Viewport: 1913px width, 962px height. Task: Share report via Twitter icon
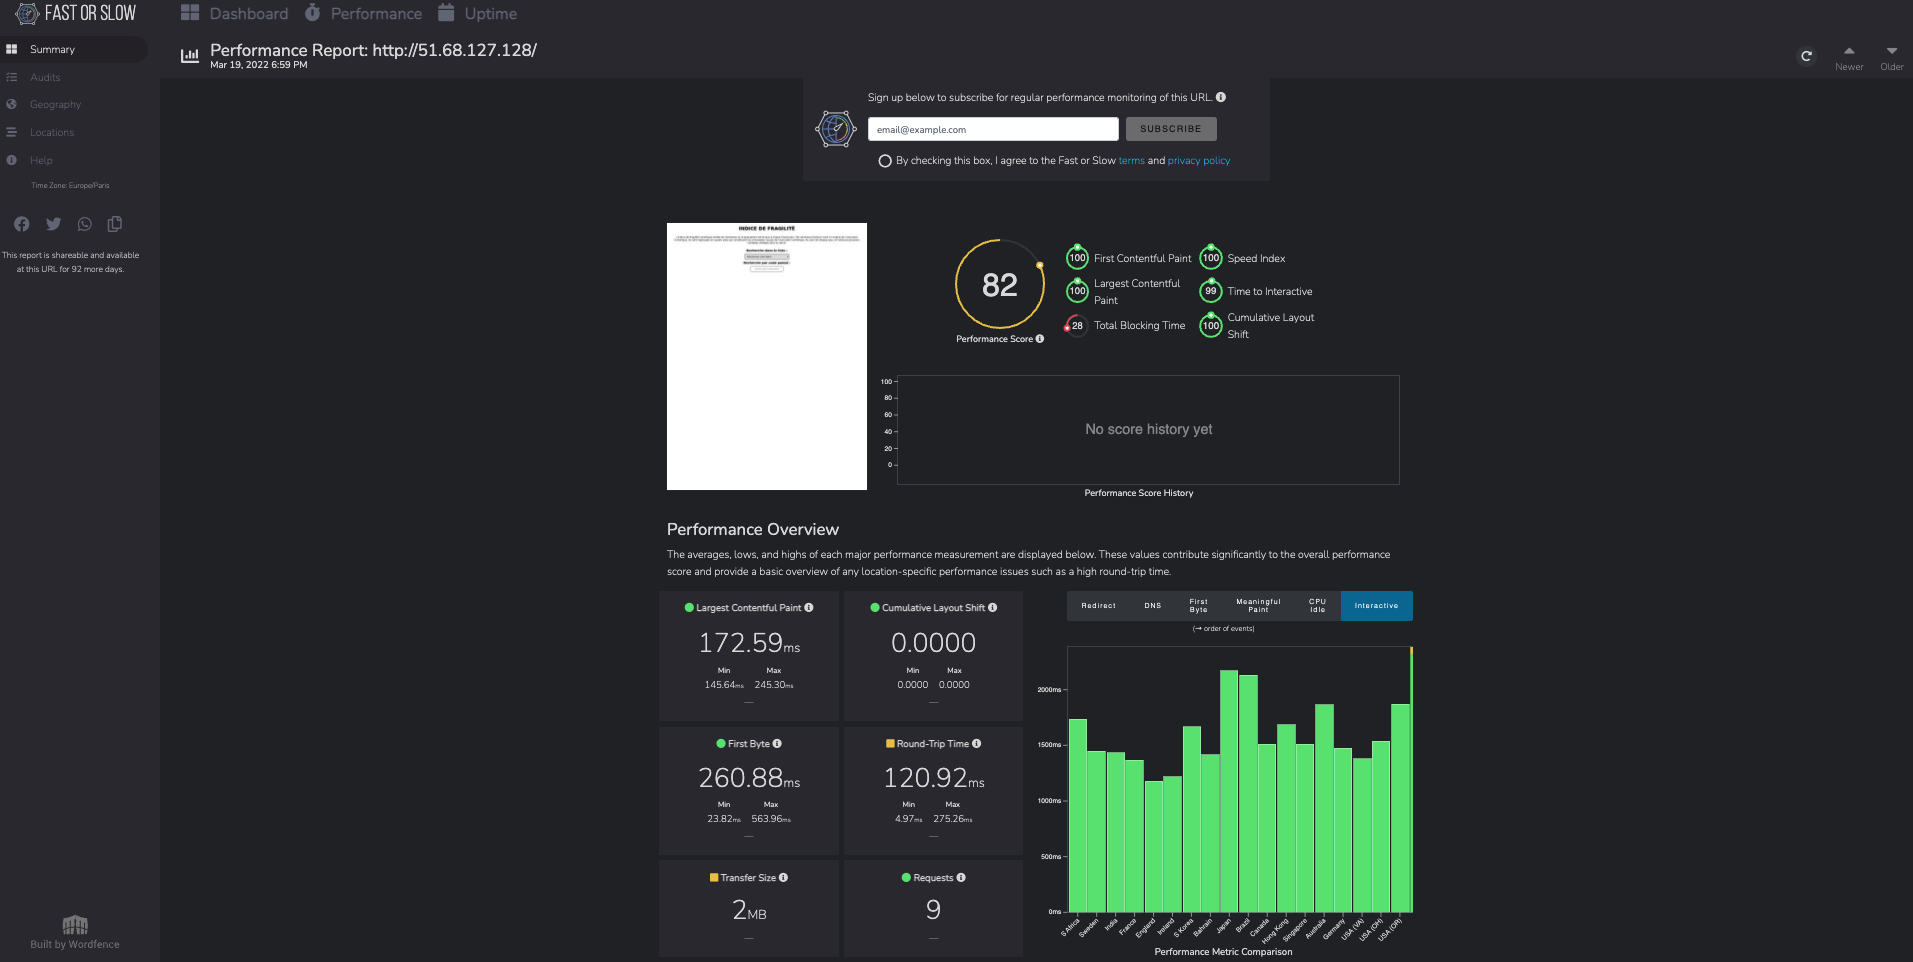(53, 224)
